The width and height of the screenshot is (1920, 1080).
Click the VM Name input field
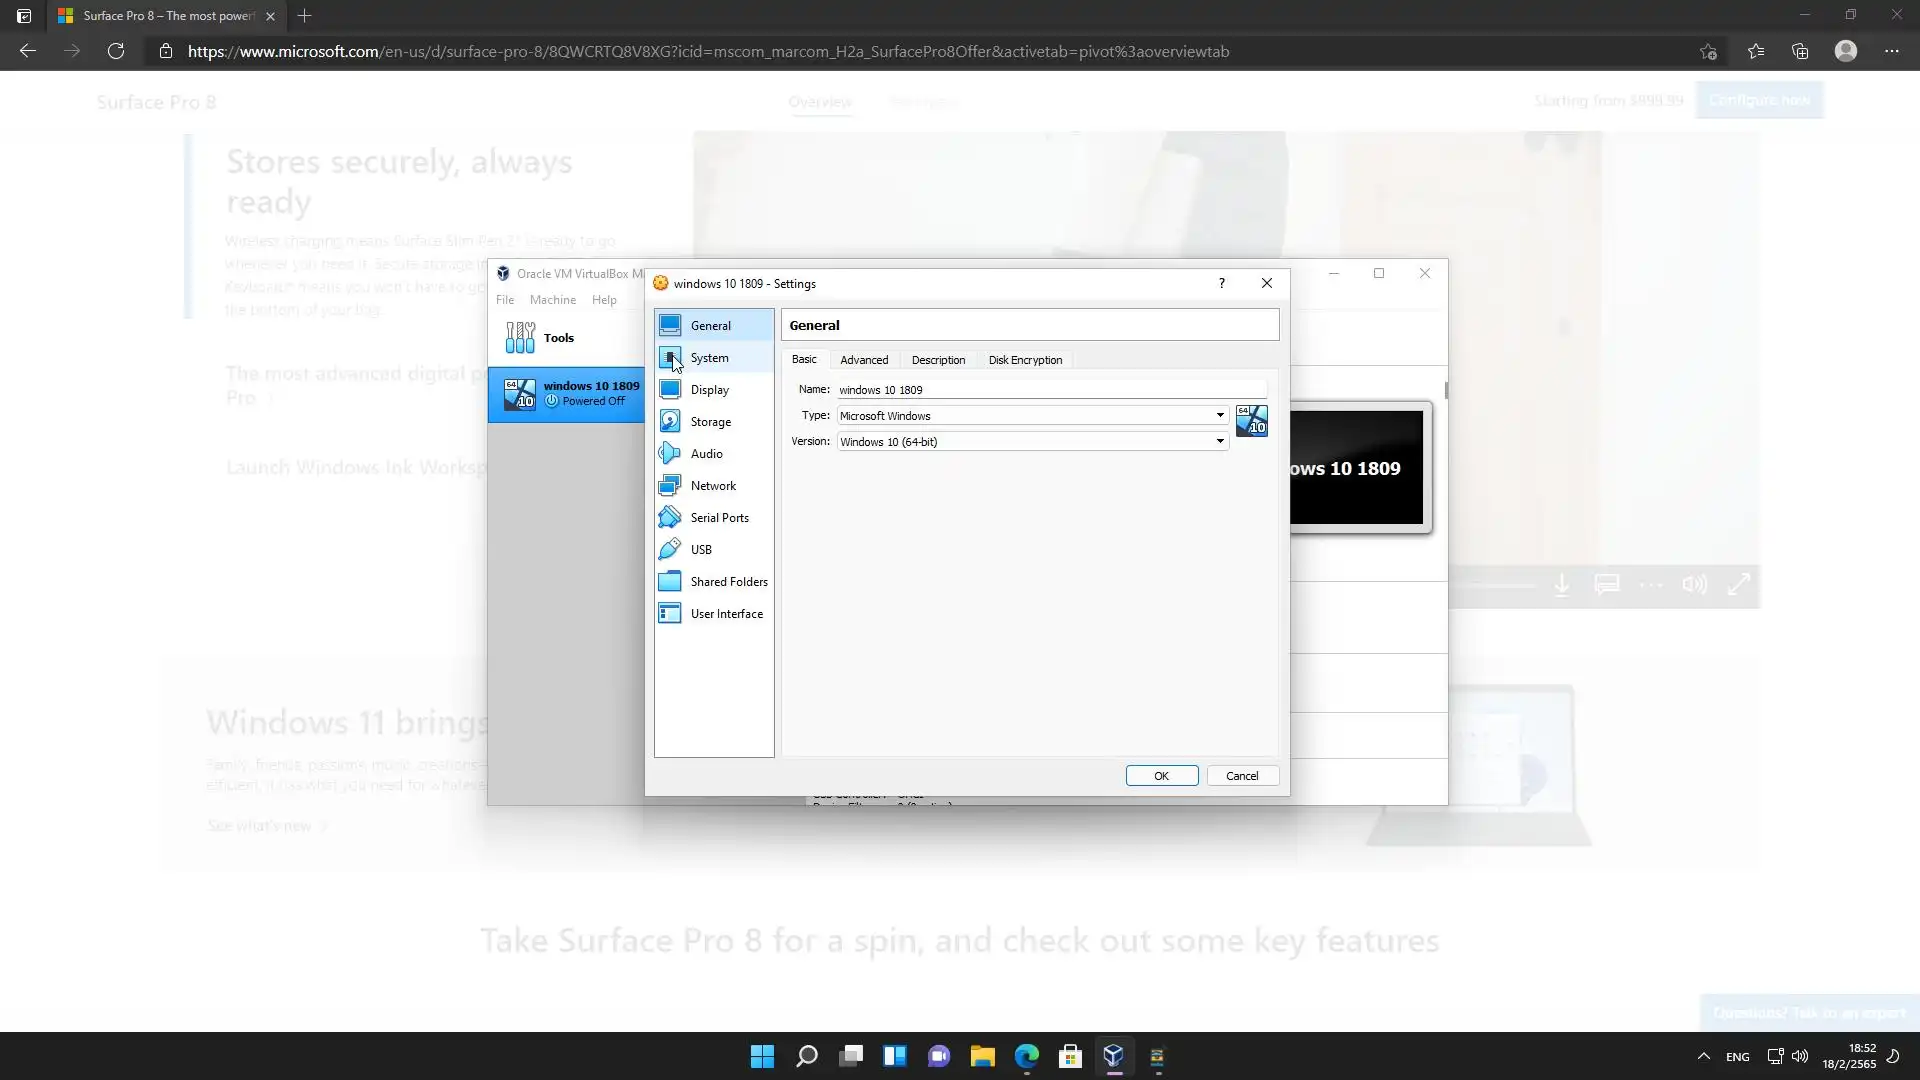[x=1050, y=390]
